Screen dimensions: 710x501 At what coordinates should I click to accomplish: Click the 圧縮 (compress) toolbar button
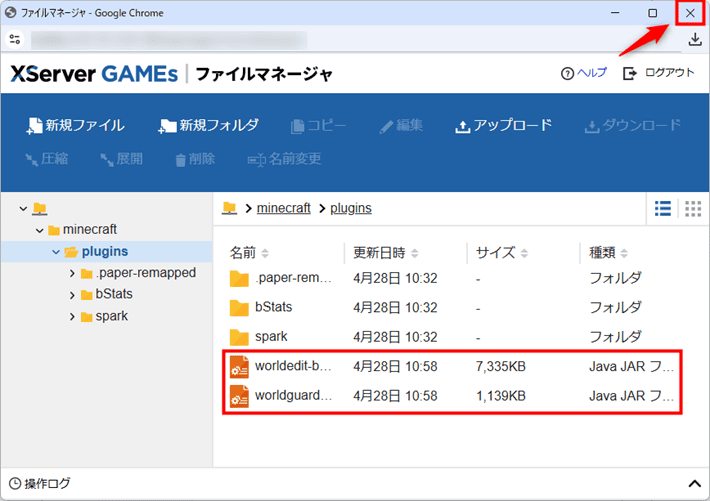[x=46, y=159]
